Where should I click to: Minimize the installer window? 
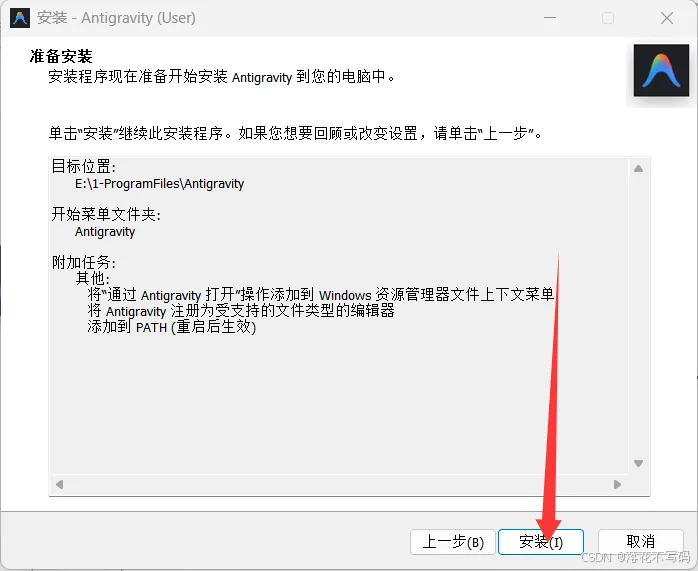pos(550,18)
